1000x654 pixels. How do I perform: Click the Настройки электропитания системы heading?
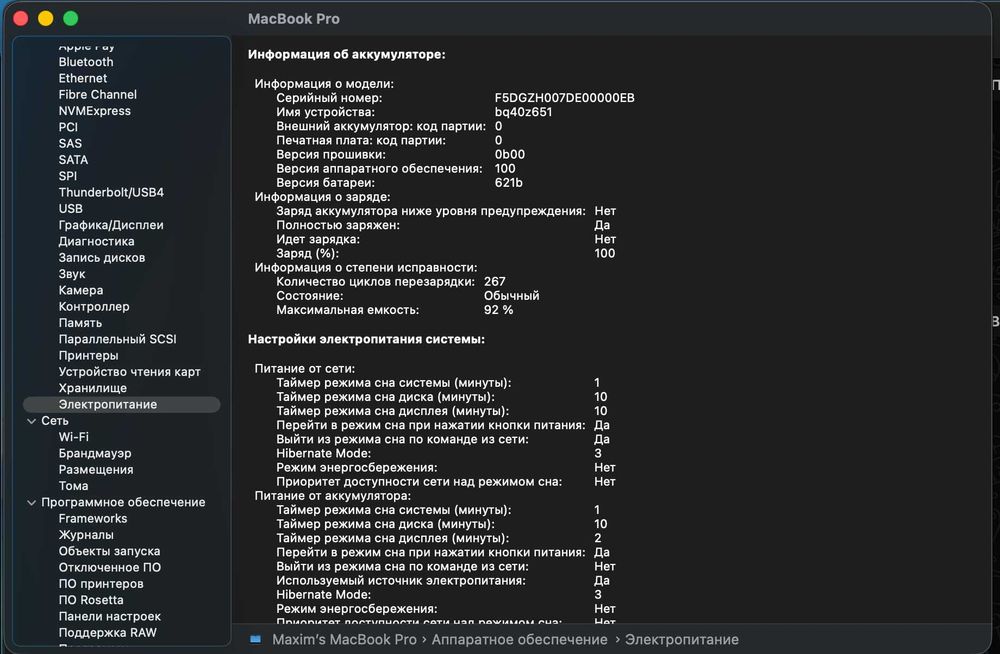366,339
